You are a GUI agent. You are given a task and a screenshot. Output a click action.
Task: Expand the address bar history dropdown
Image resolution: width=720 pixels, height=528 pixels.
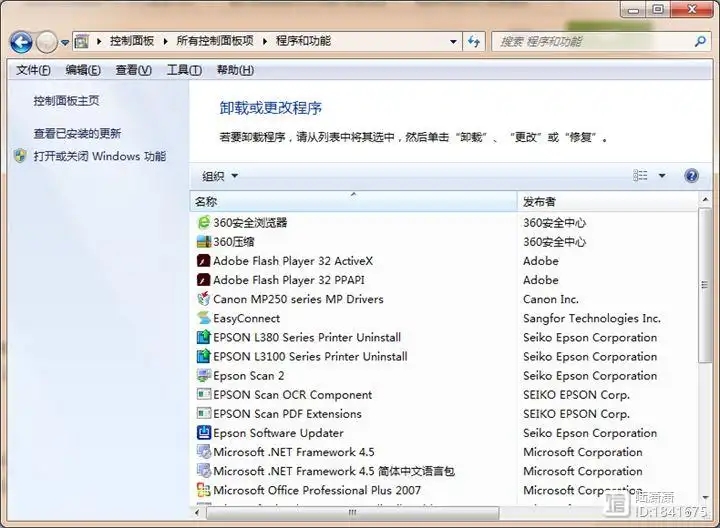453,42
